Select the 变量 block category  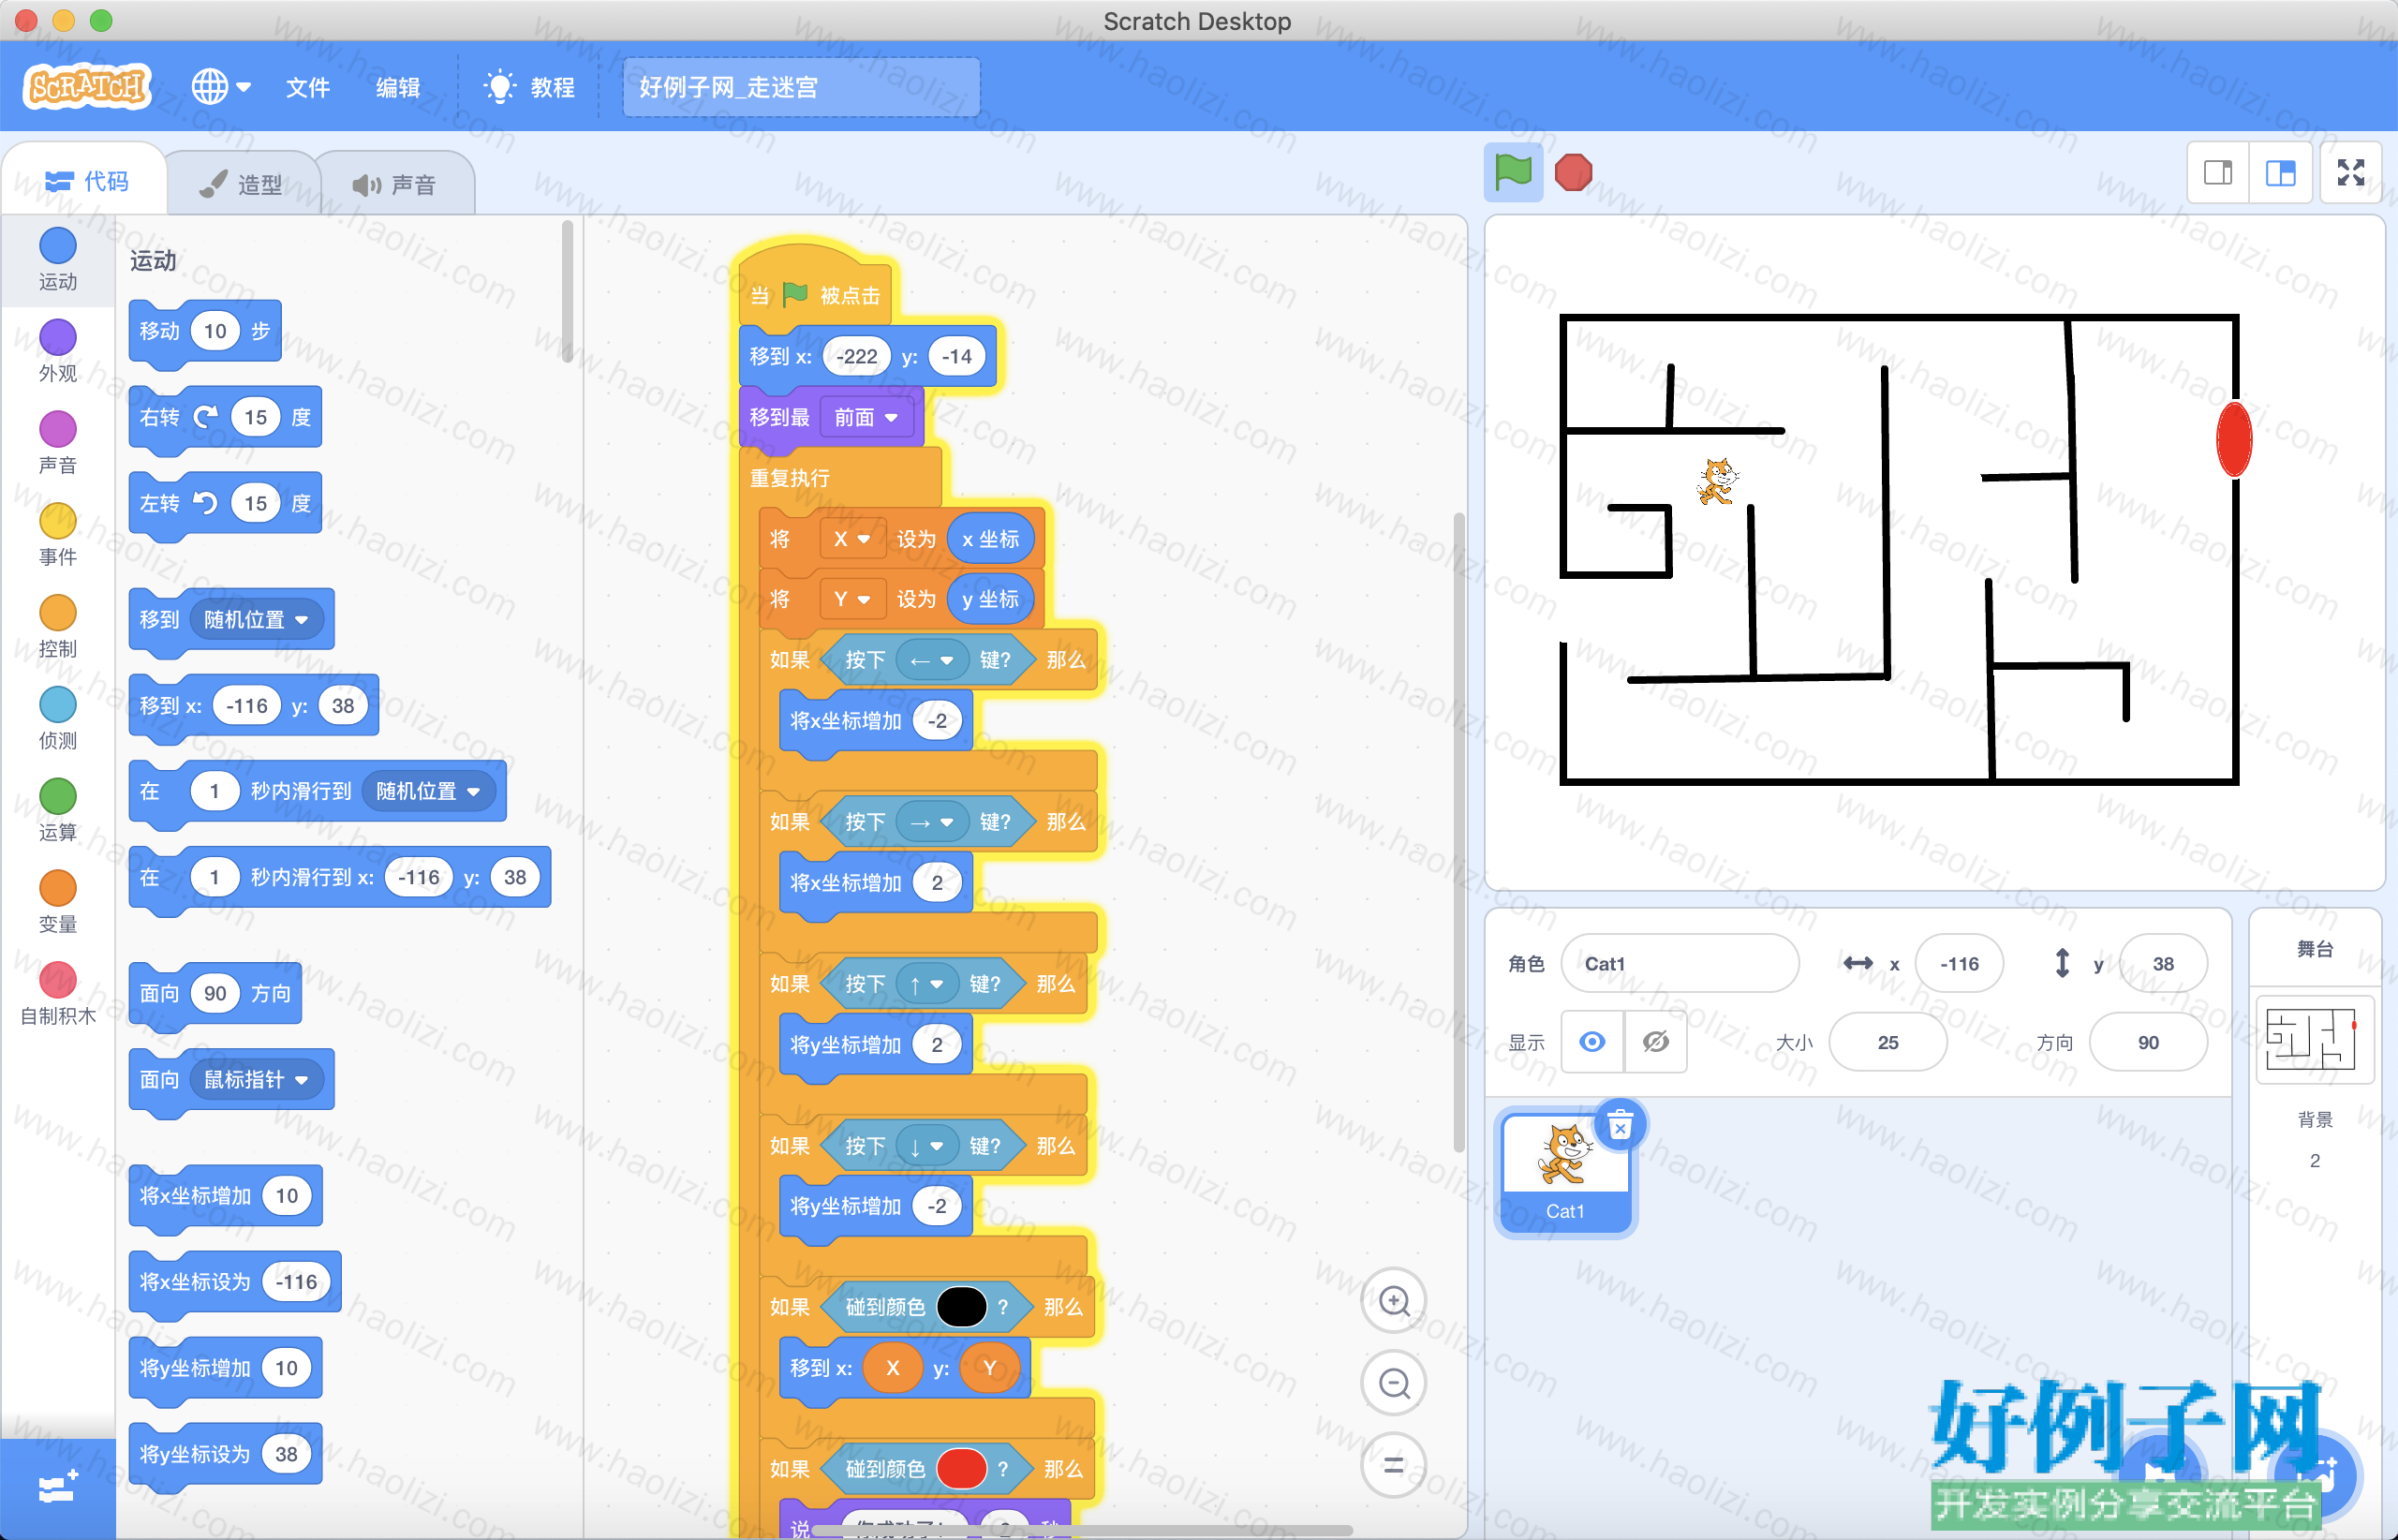[x=57, y=902]
